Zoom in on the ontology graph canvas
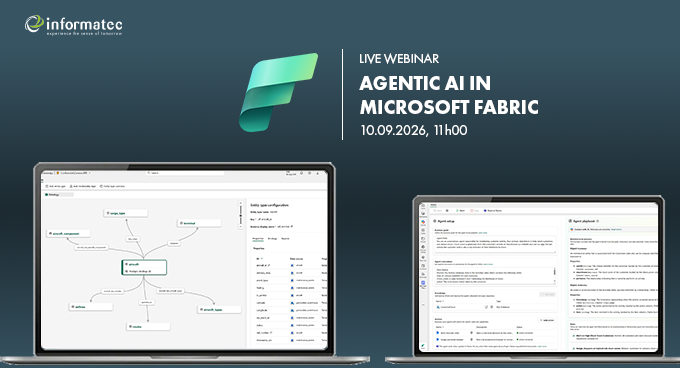 point(241,203)
